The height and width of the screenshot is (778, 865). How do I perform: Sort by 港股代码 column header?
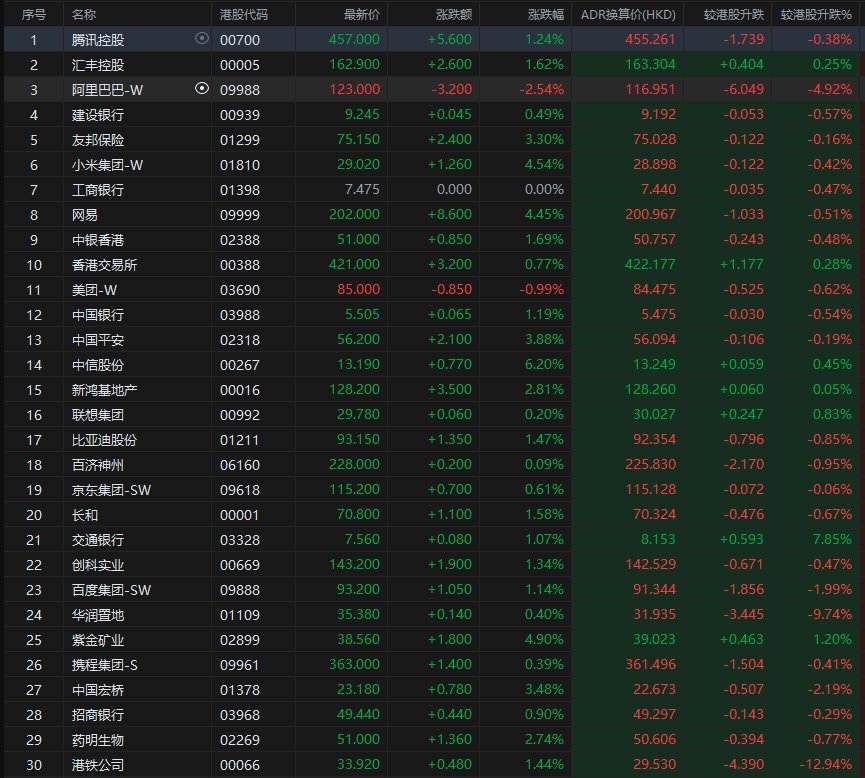pos(244,14)
